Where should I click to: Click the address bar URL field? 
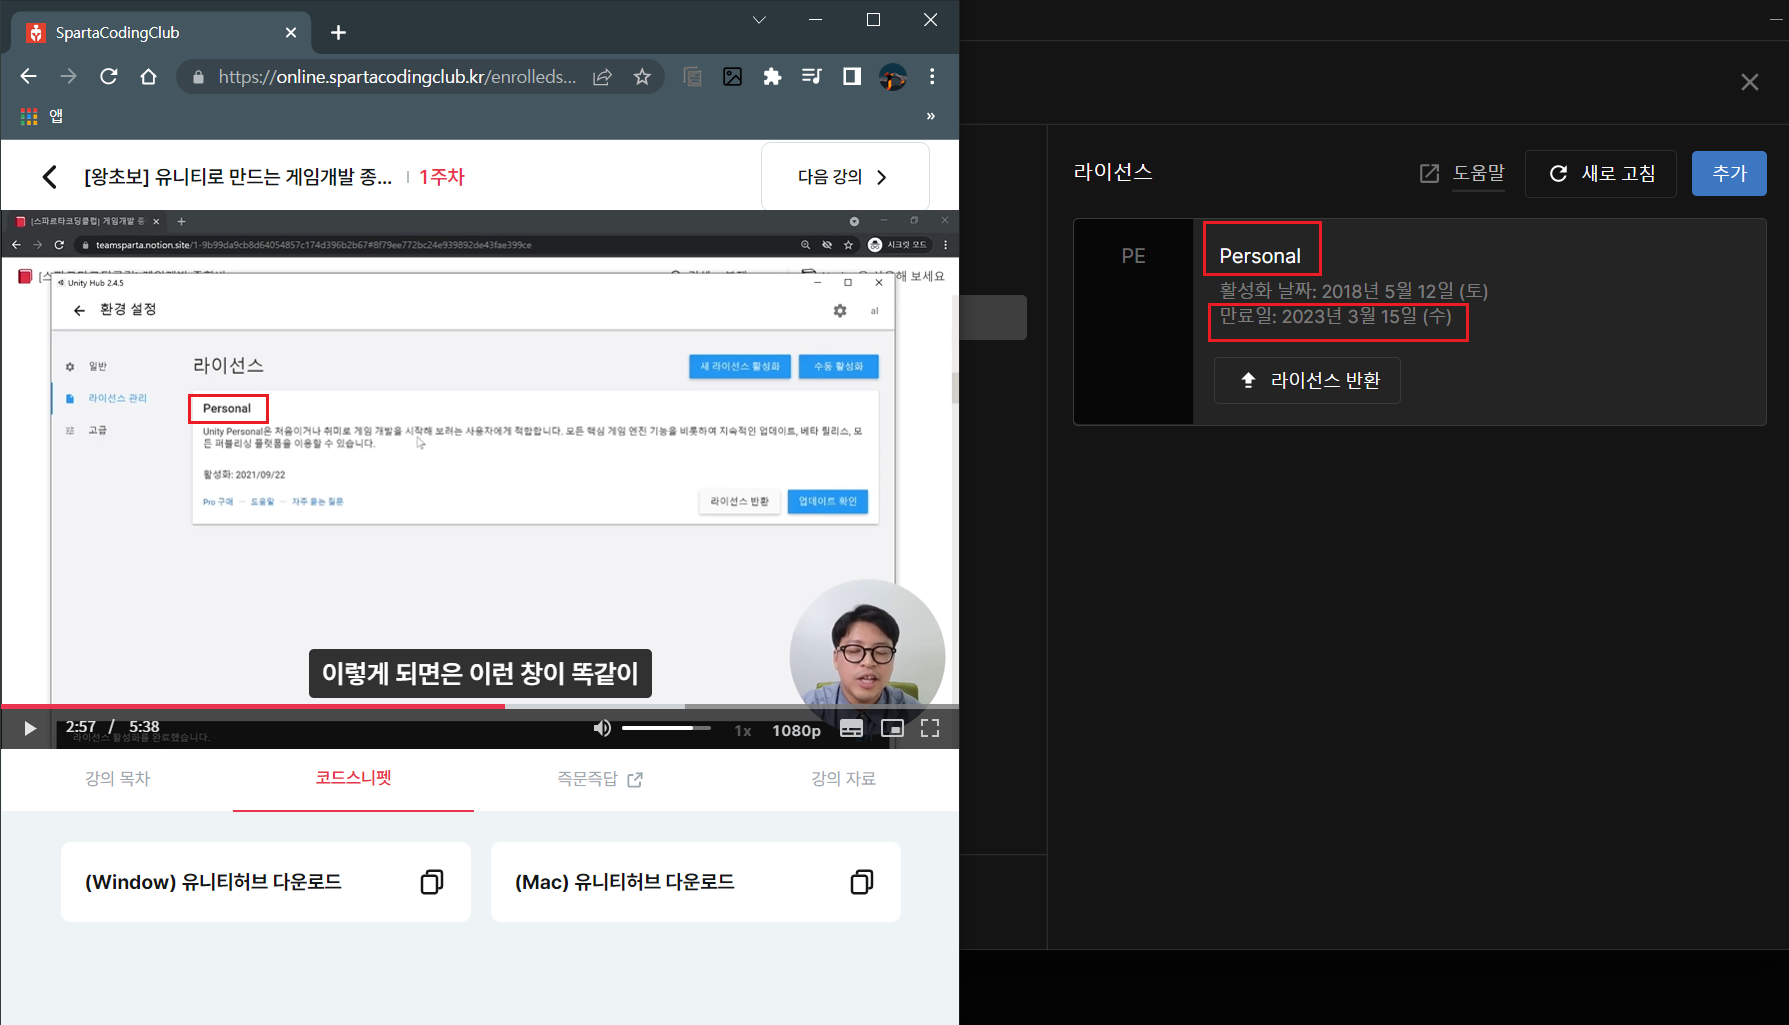pos(397,77)
